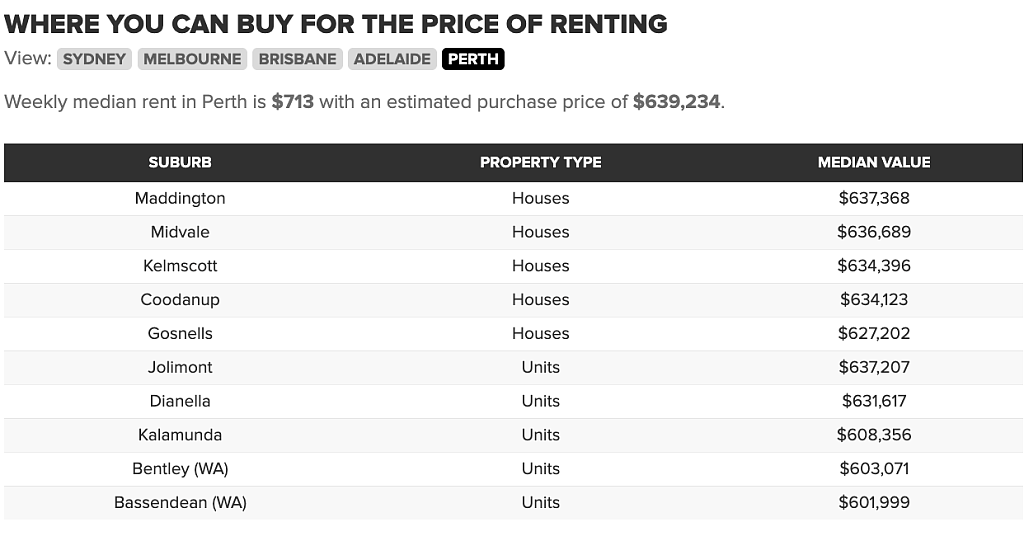Click the Property Type column header
The height and width of the screenshot is (541, 1024).
(541, 163)
